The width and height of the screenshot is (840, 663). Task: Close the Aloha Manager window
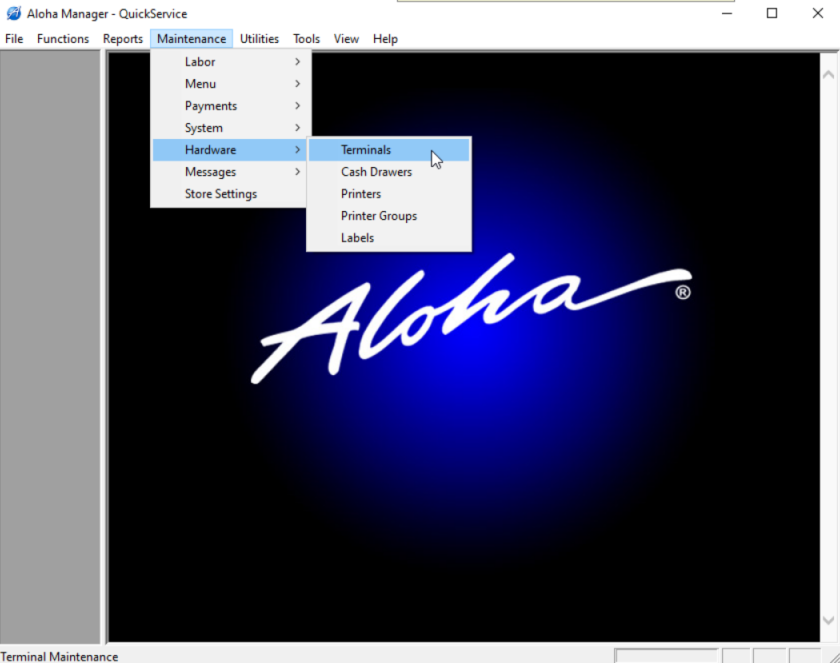(818, 13)
